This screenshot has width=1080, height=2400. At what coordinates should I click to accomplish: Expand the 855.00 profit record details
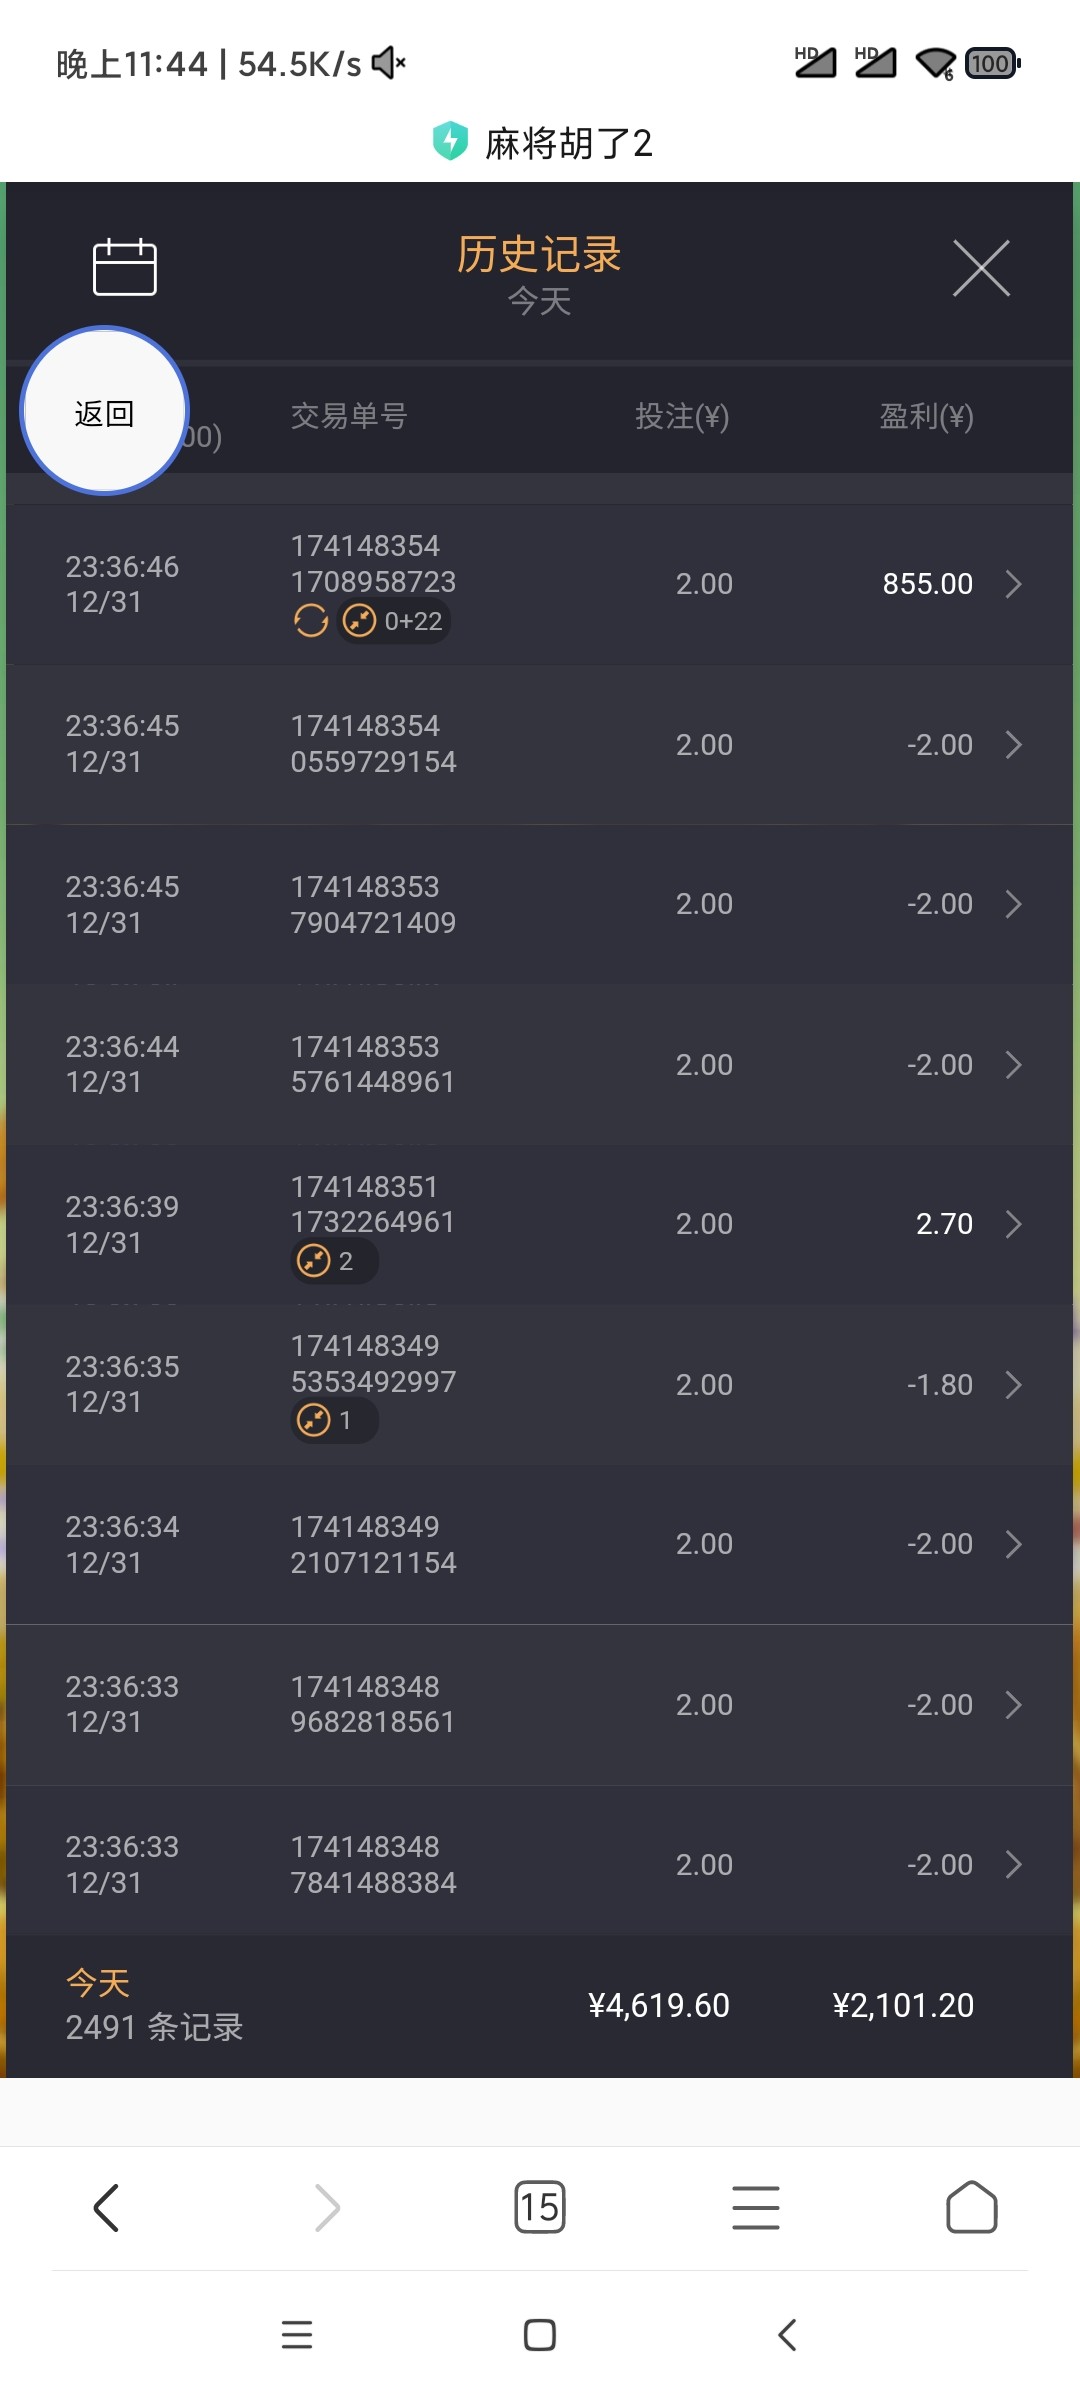[1013, 584]
